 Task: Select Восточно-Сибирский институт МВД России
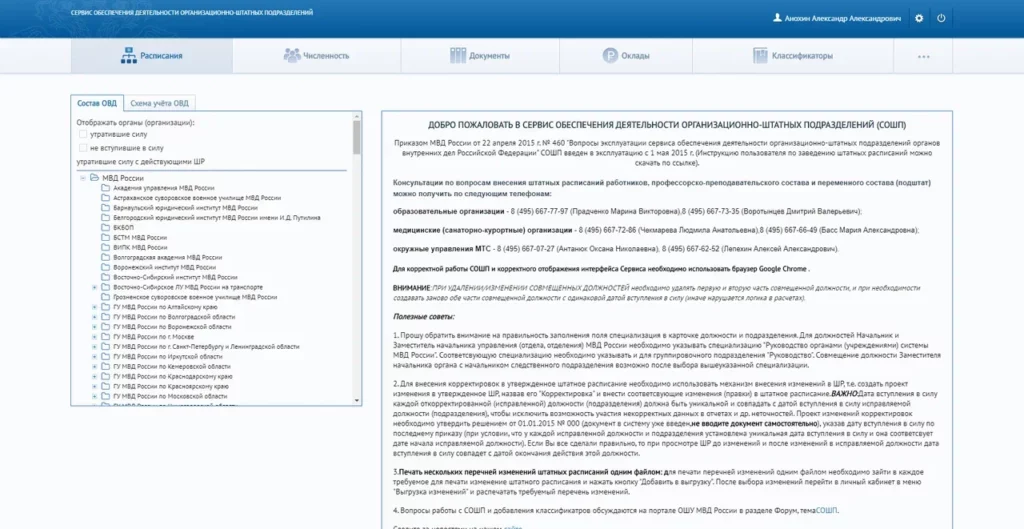tap(175, 277)
